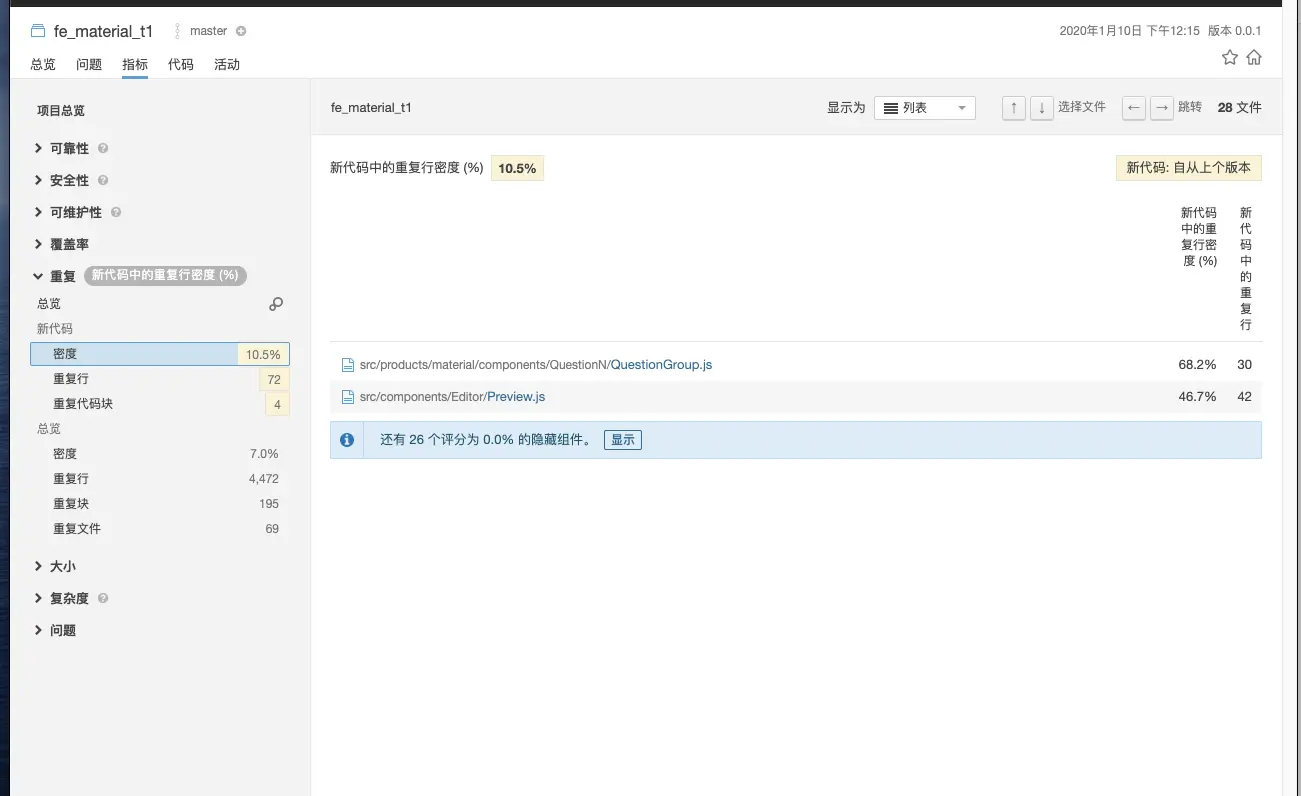Select 重复代码块 4 metric

coord(160,404)
